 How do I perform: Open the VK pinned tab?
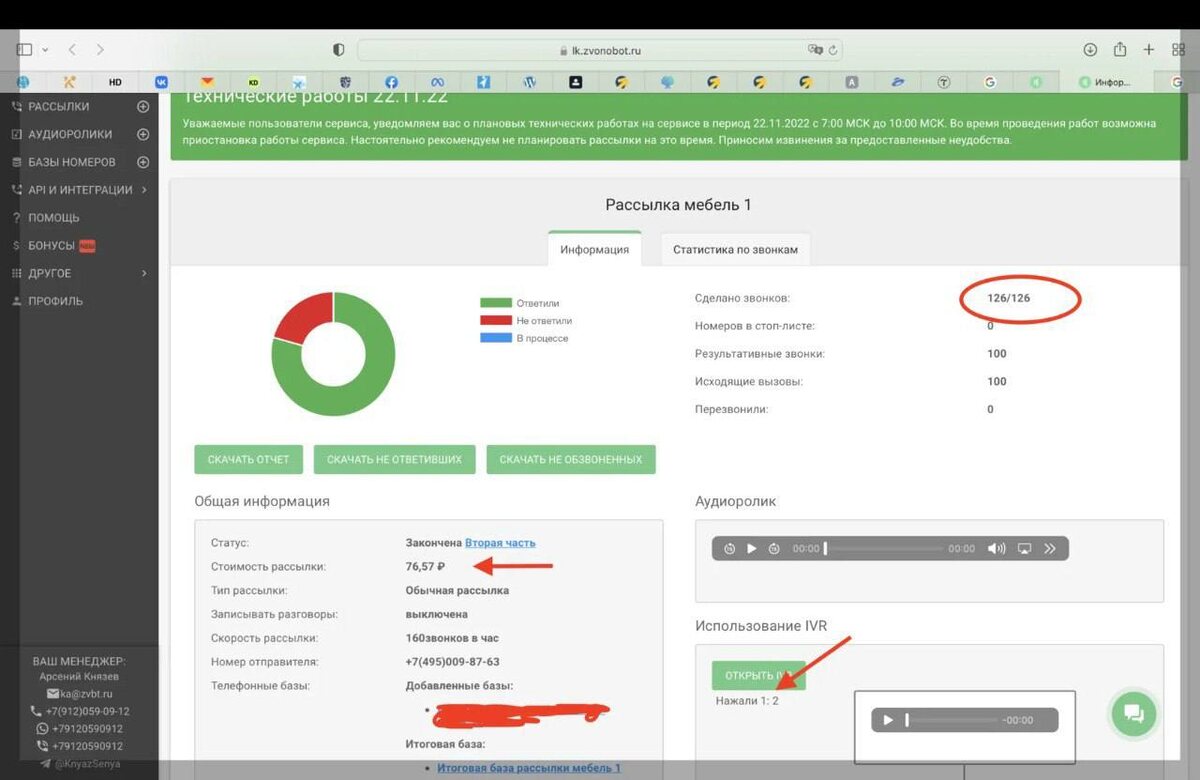click(x=161, y=82)
